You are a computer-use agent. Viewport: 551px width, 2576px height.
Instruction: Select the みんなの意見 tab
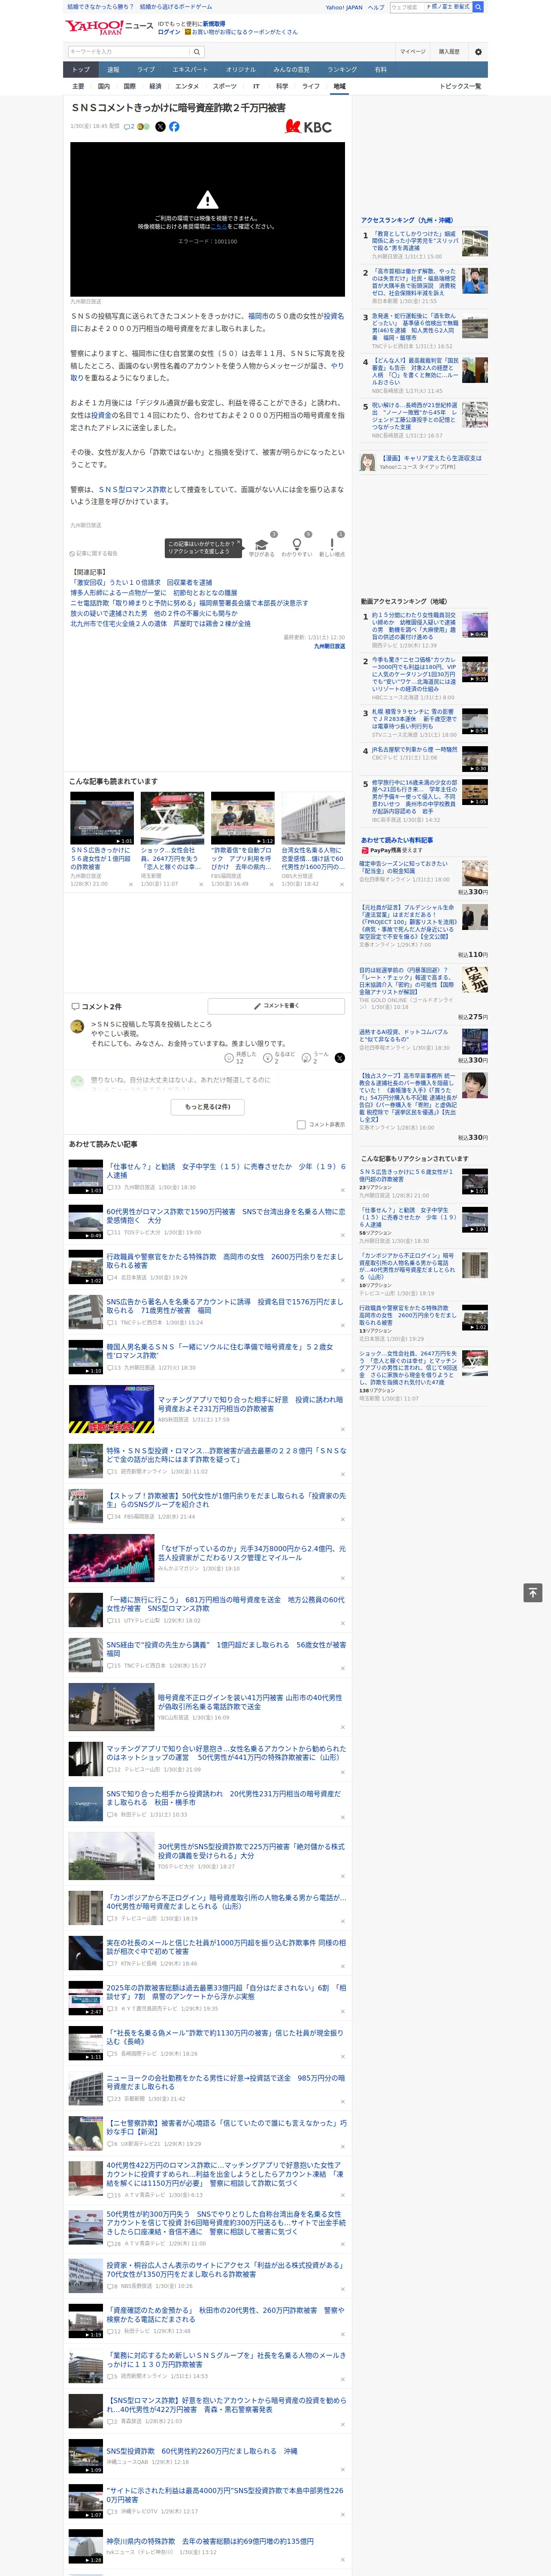click(292, 70)
